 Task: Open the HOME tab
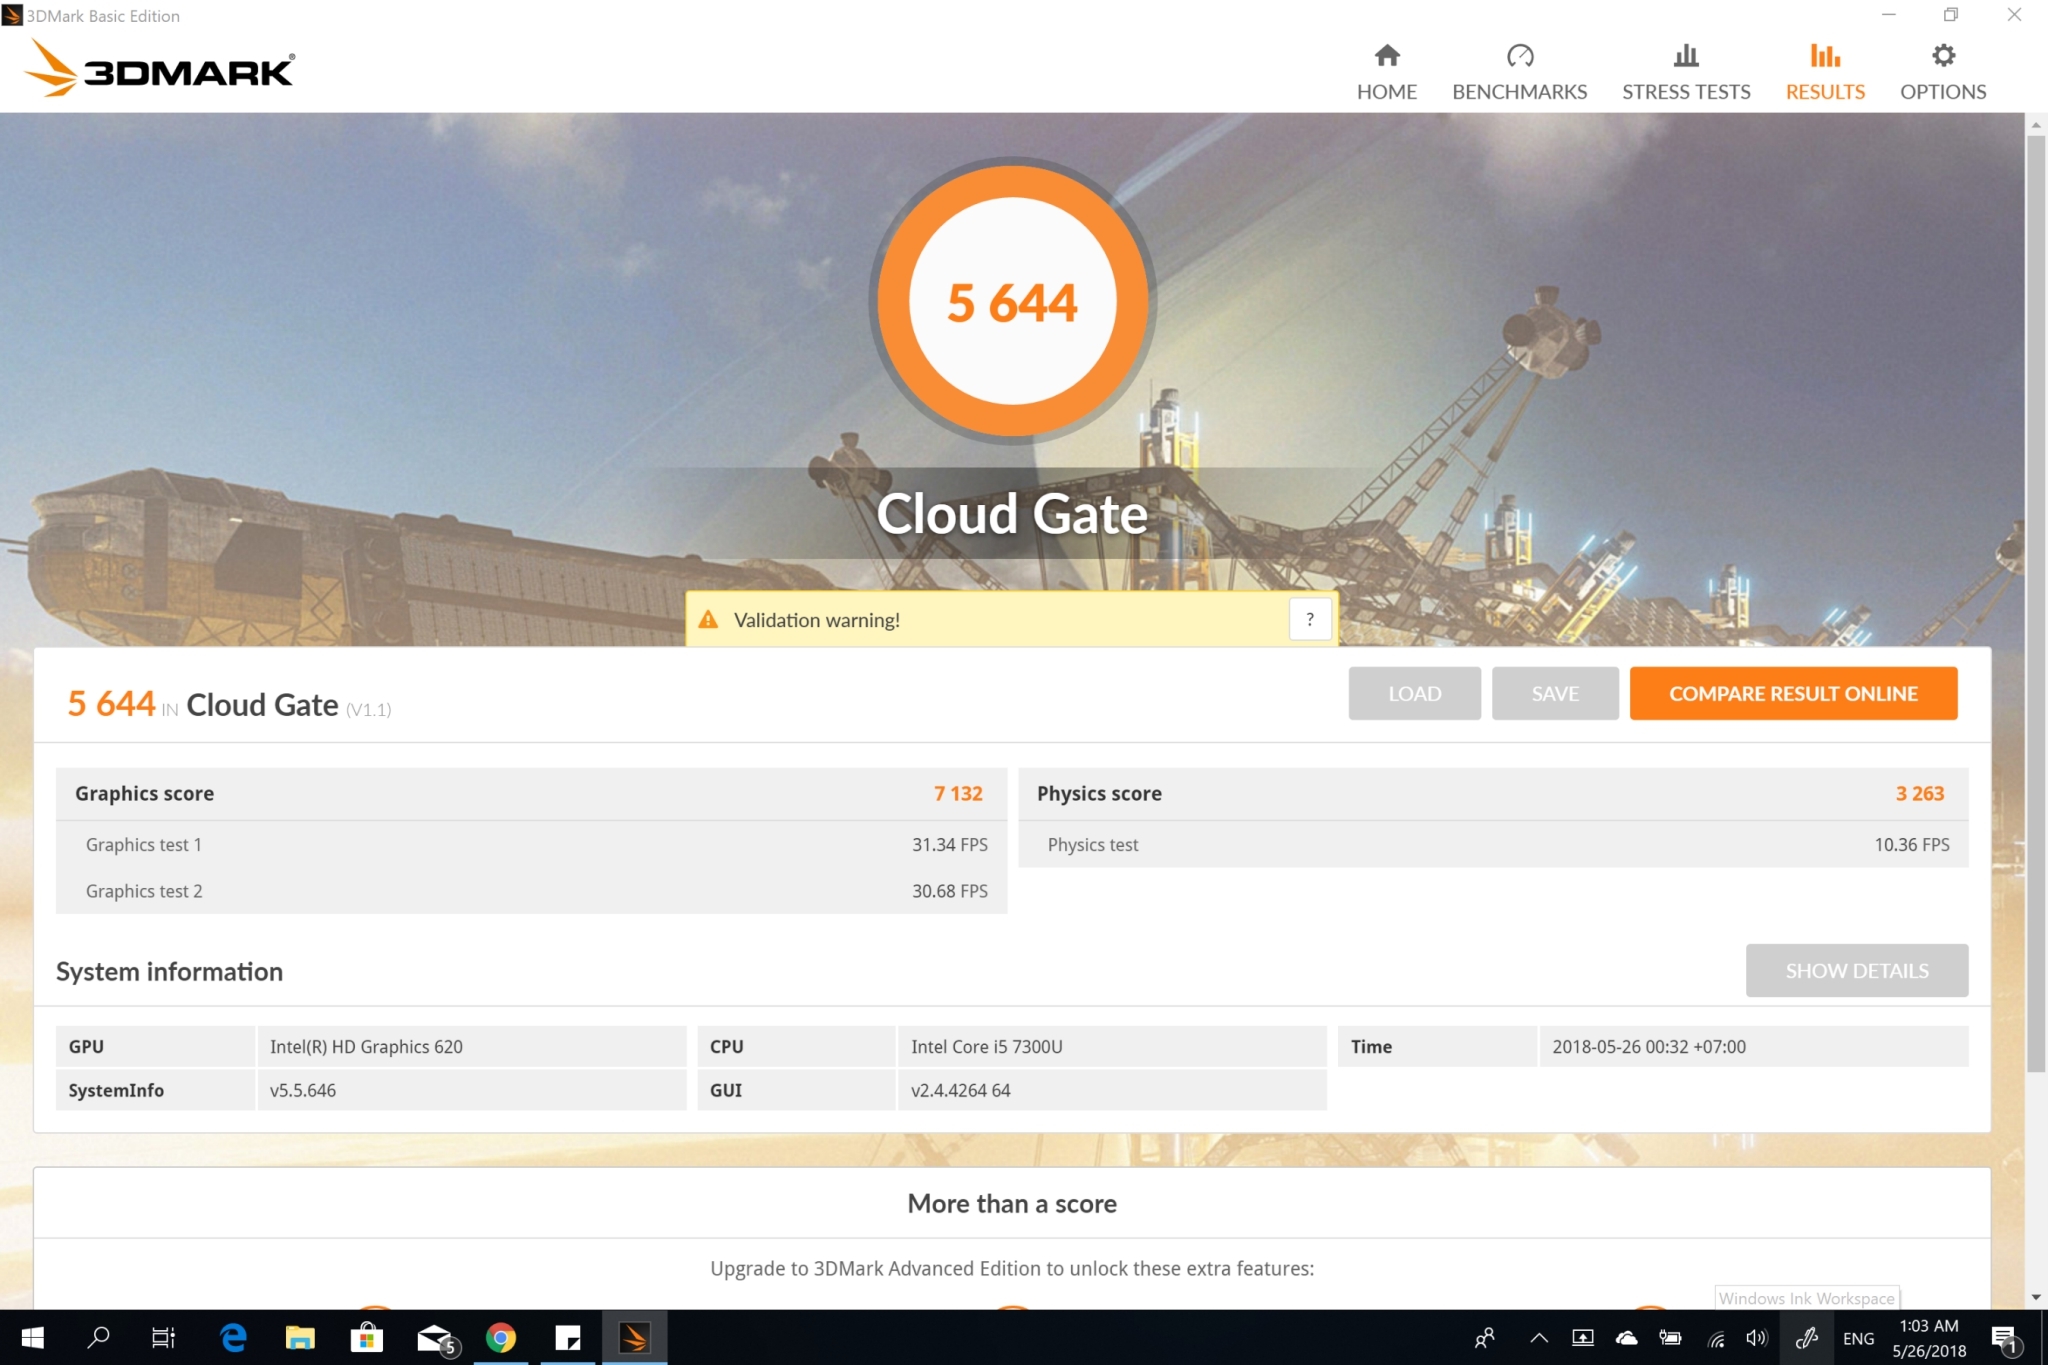[1386, 72]
